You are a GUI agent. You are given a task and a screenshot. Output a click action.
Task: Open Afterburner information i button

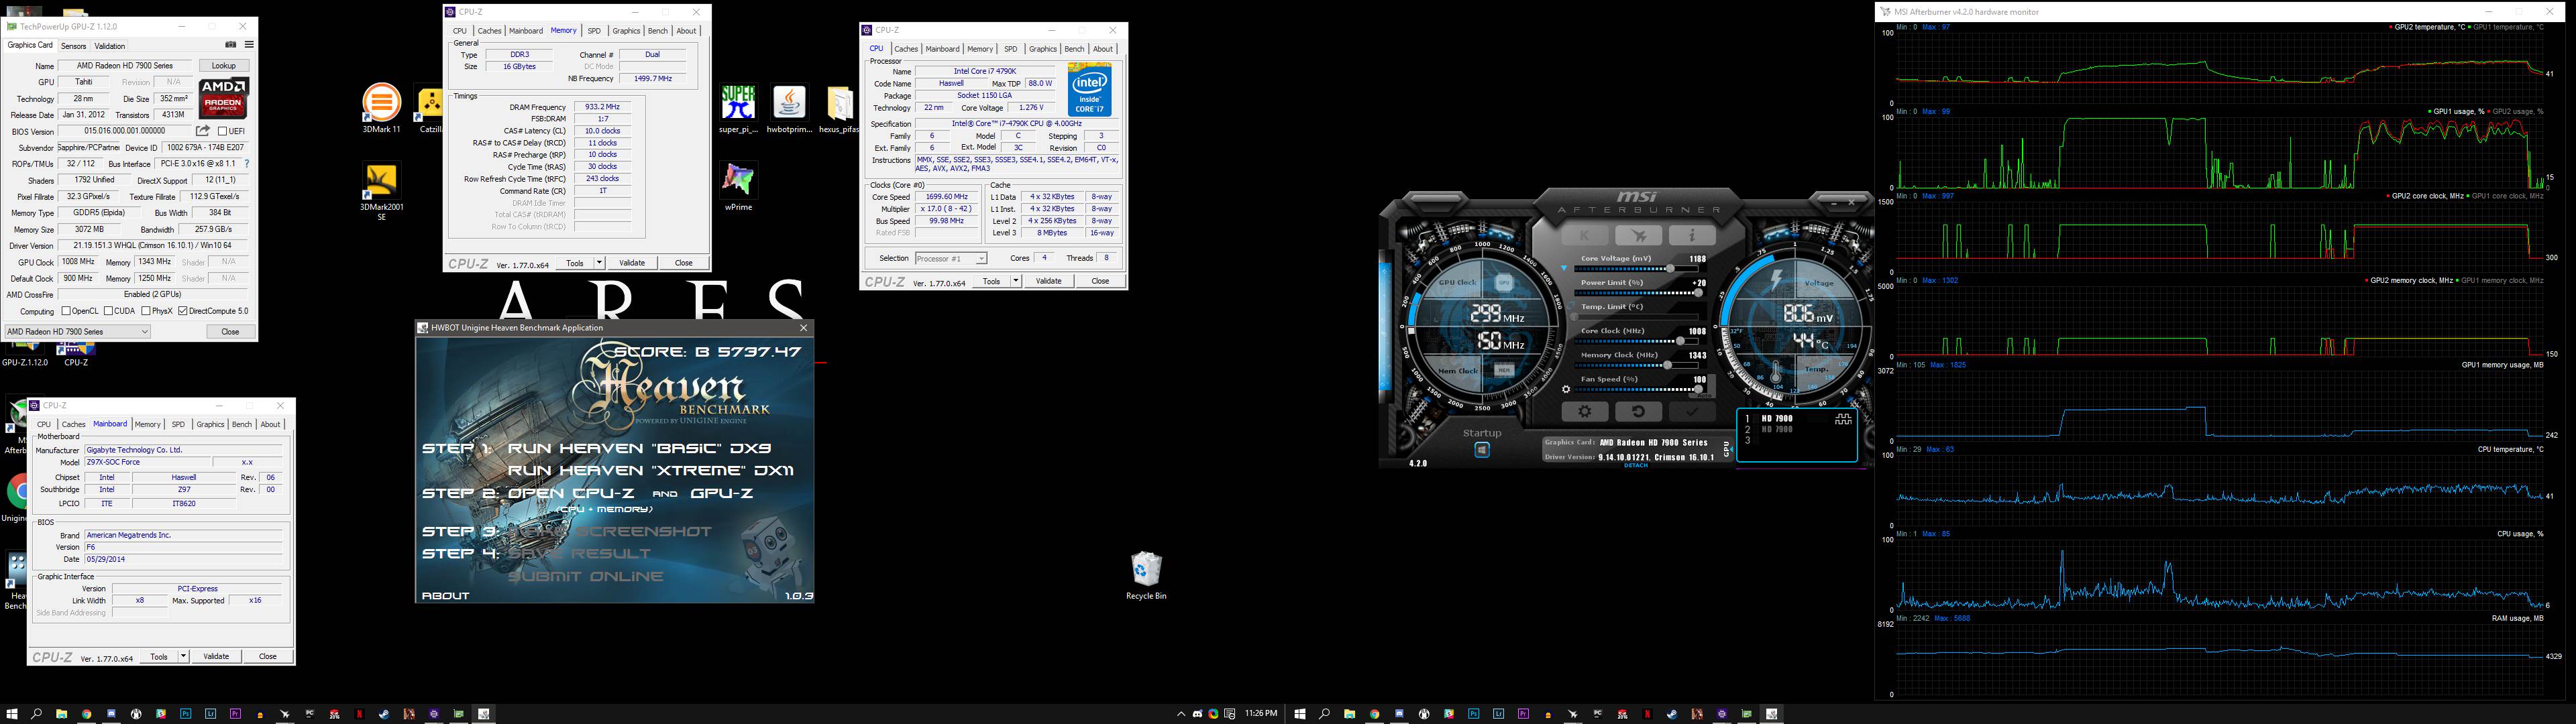(1692, 236)
